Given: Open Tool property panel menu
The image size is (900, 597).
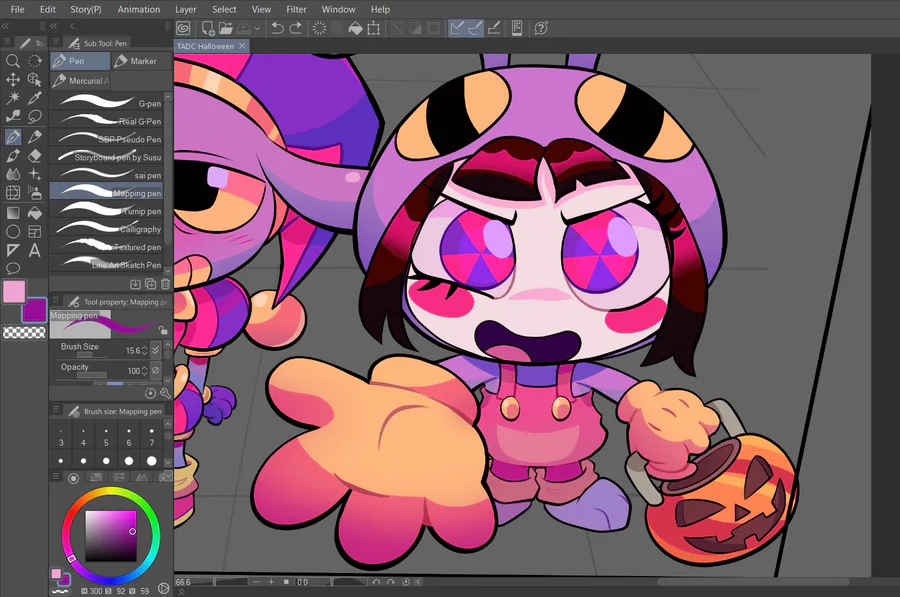Looking at the screenshot, I should (56, 300).
